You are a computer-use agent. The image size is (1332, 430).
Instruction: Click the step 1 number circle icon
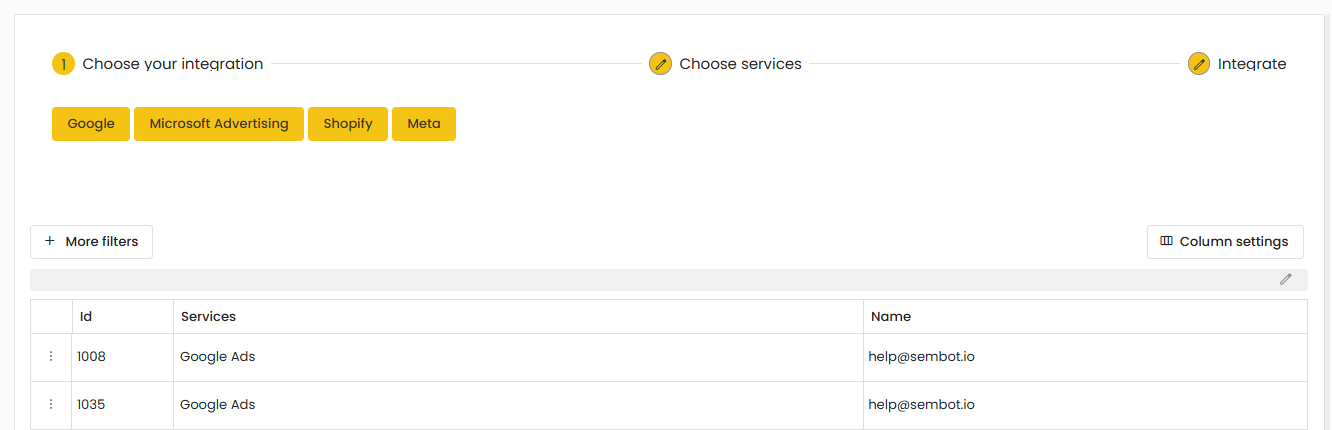tap(63, 64)
